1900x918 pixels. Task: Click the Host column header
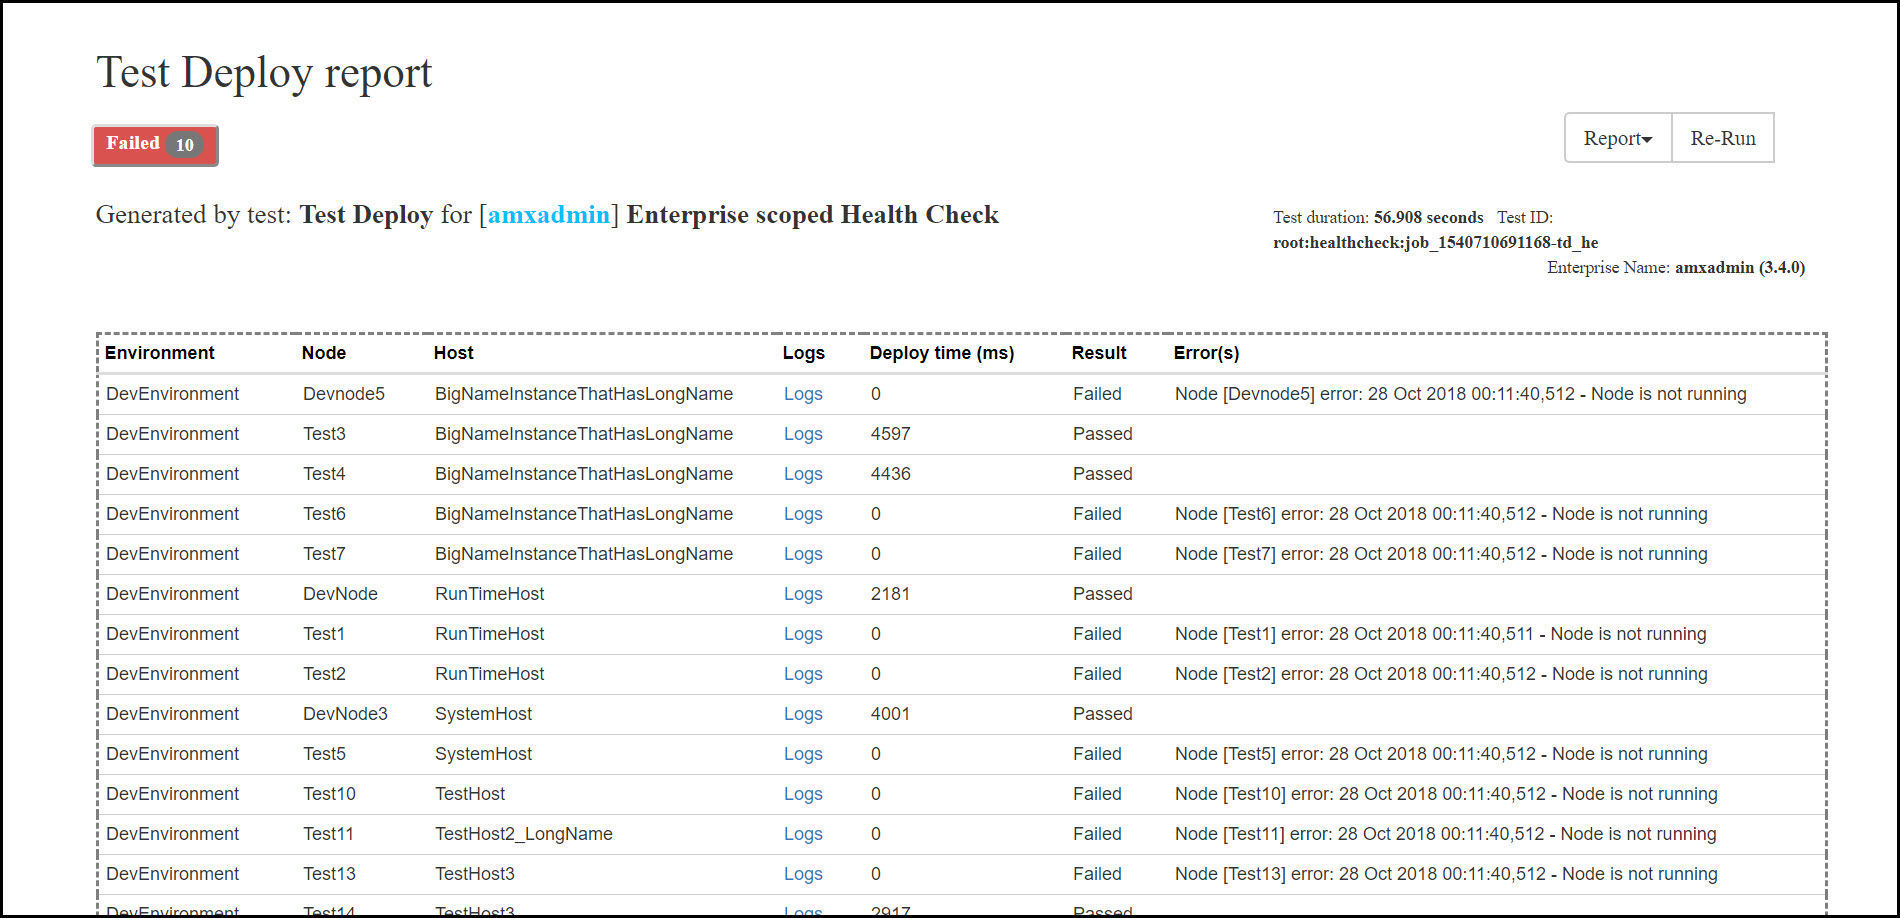click(454, 353)
